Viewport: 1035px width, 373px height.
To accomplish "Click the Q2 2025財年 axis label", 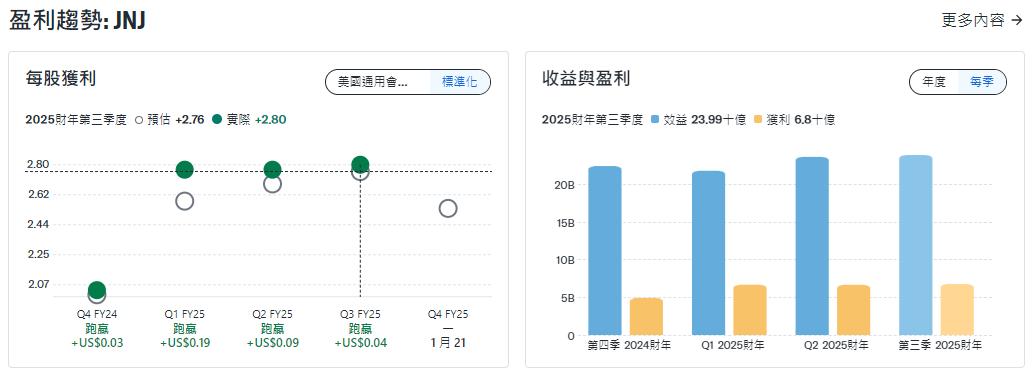I will pyautogui.click(x=836, y=345).
